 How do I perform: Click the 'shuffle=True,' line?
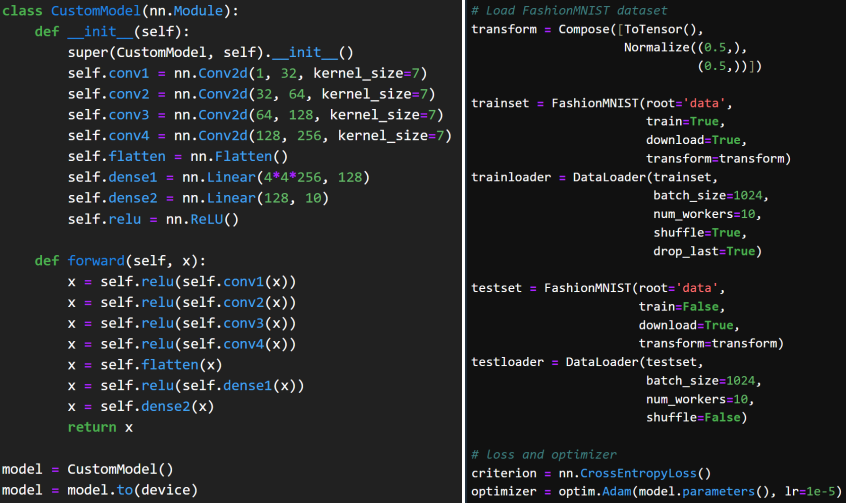(x=700, y=233)
